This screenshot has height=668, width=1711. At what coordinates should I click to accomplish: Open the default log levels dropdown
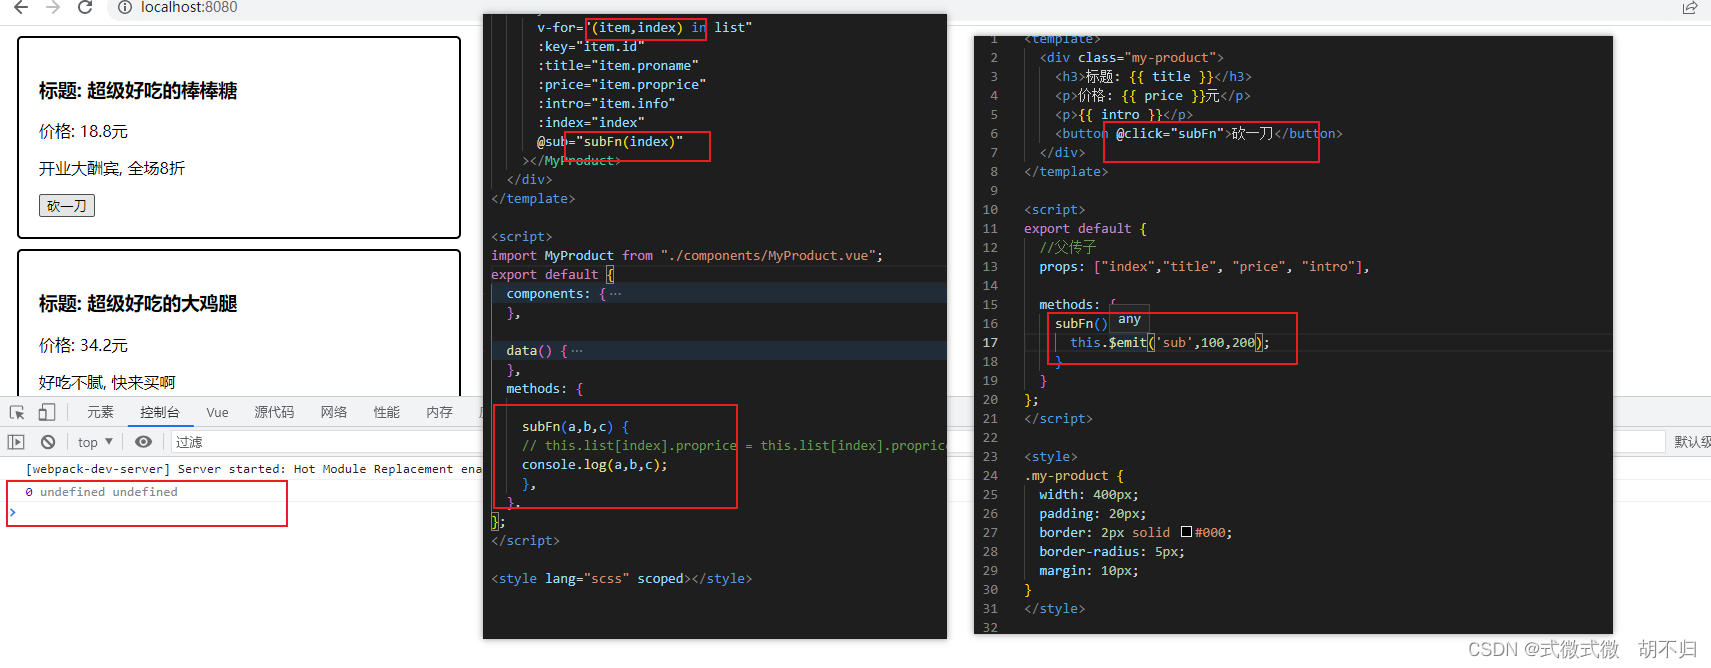(1691, 442)
